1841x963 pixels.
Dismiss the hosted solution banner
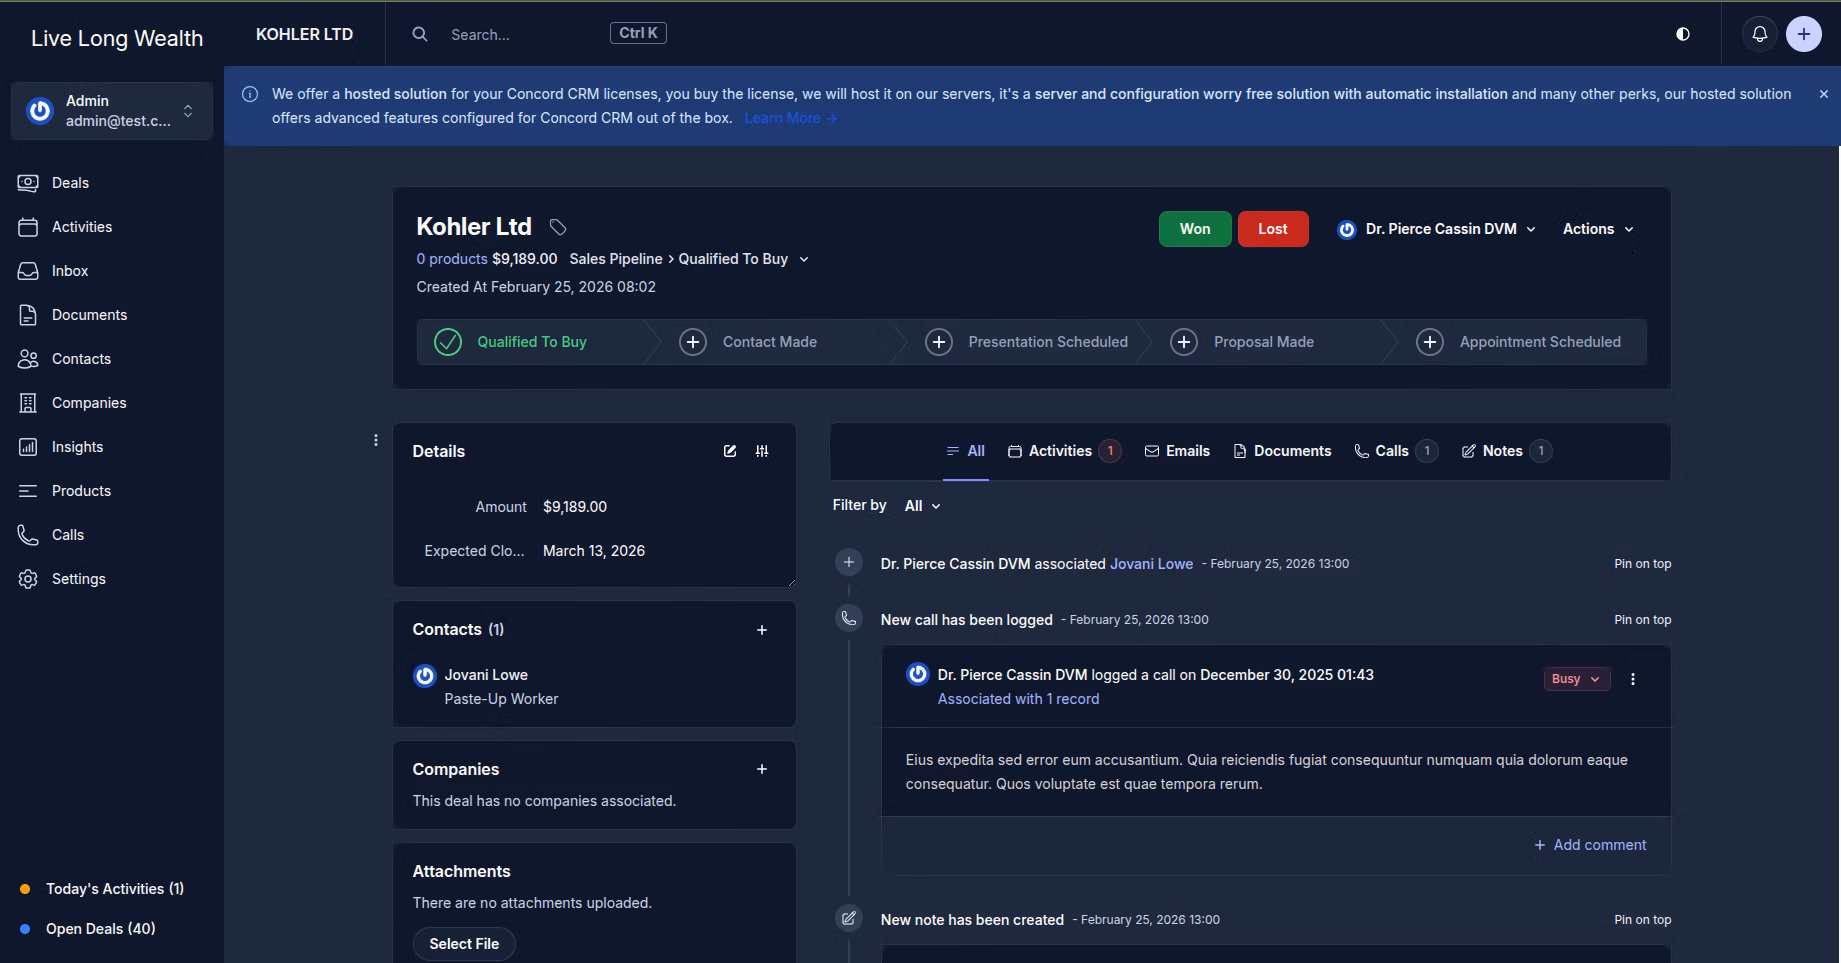pyautogui.click(x=1823, y=94)
